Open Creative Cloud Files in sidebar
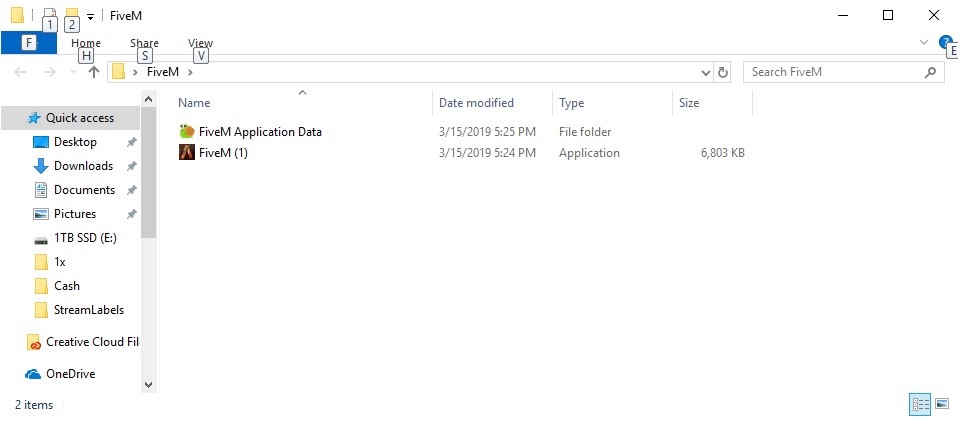The height and width of the screenshot is (429, 966). point(92,342)
